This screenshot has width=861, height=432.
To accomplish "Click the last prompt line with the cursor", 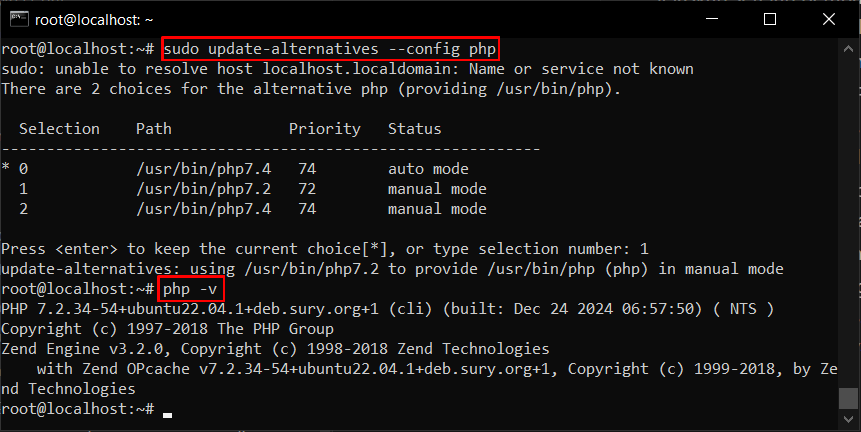I will coord(87,409).
